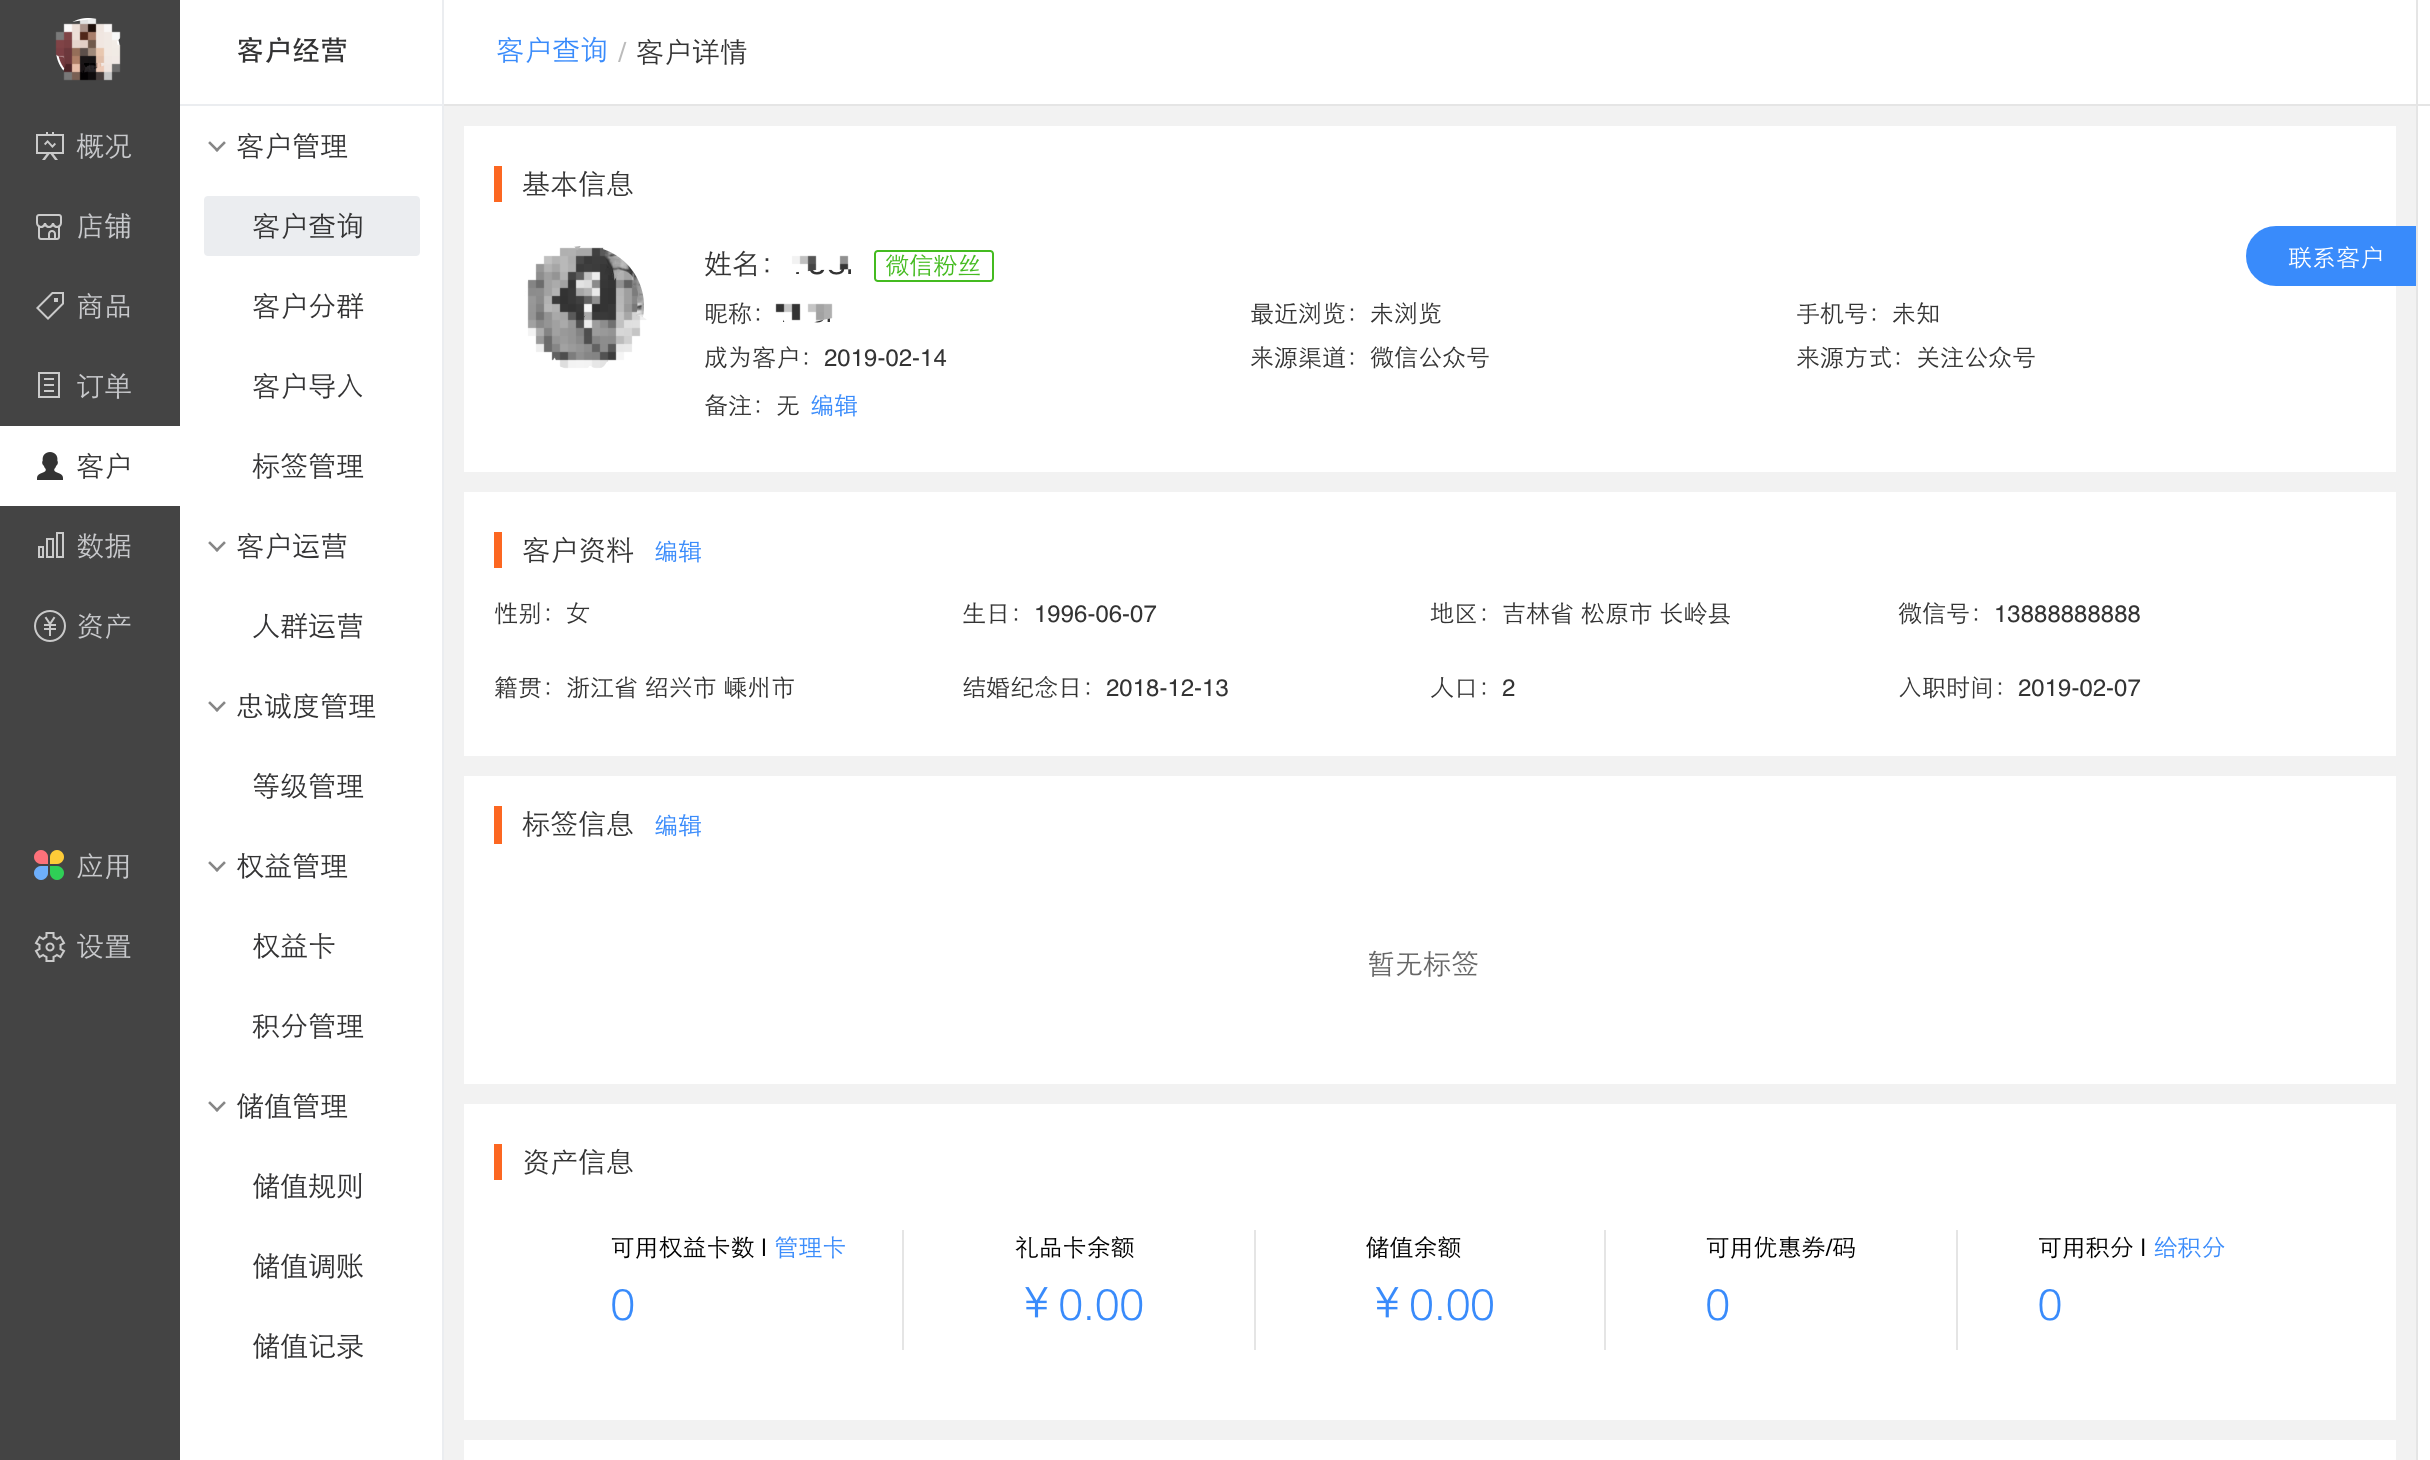2430x1460 pixels.
Task: Open the 概况 overview section
Action: (x=90, y=146)
